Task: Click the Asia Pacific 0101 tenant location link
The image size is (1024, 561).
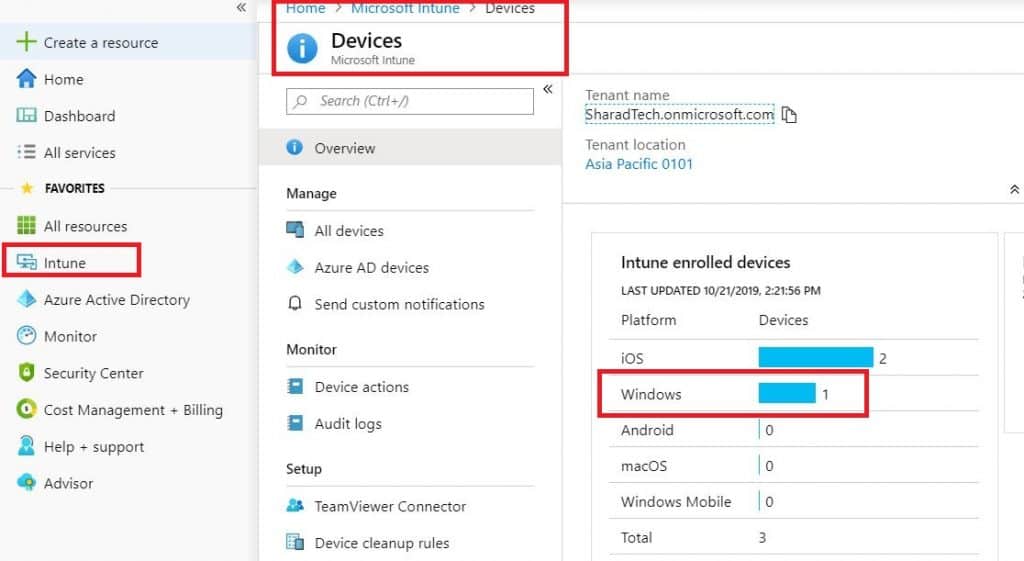Action: point(639,164)
